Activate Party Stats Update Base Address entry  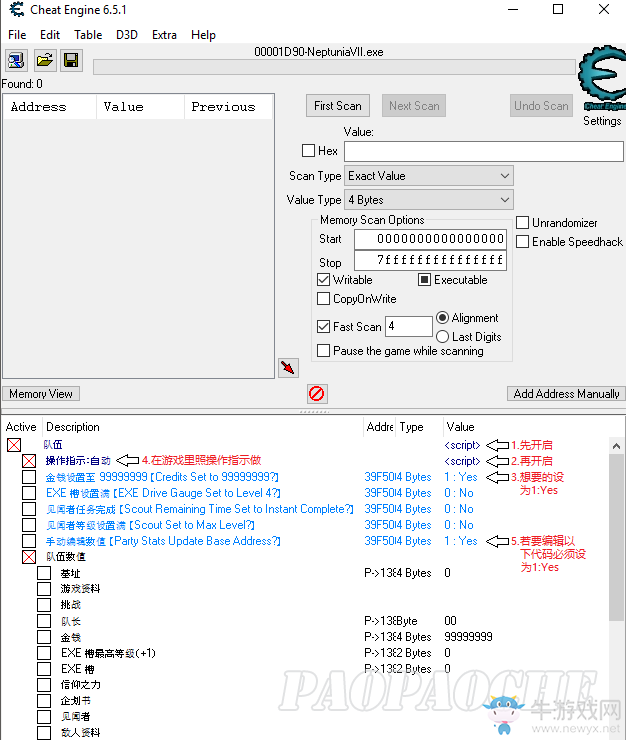pos(29,541)
